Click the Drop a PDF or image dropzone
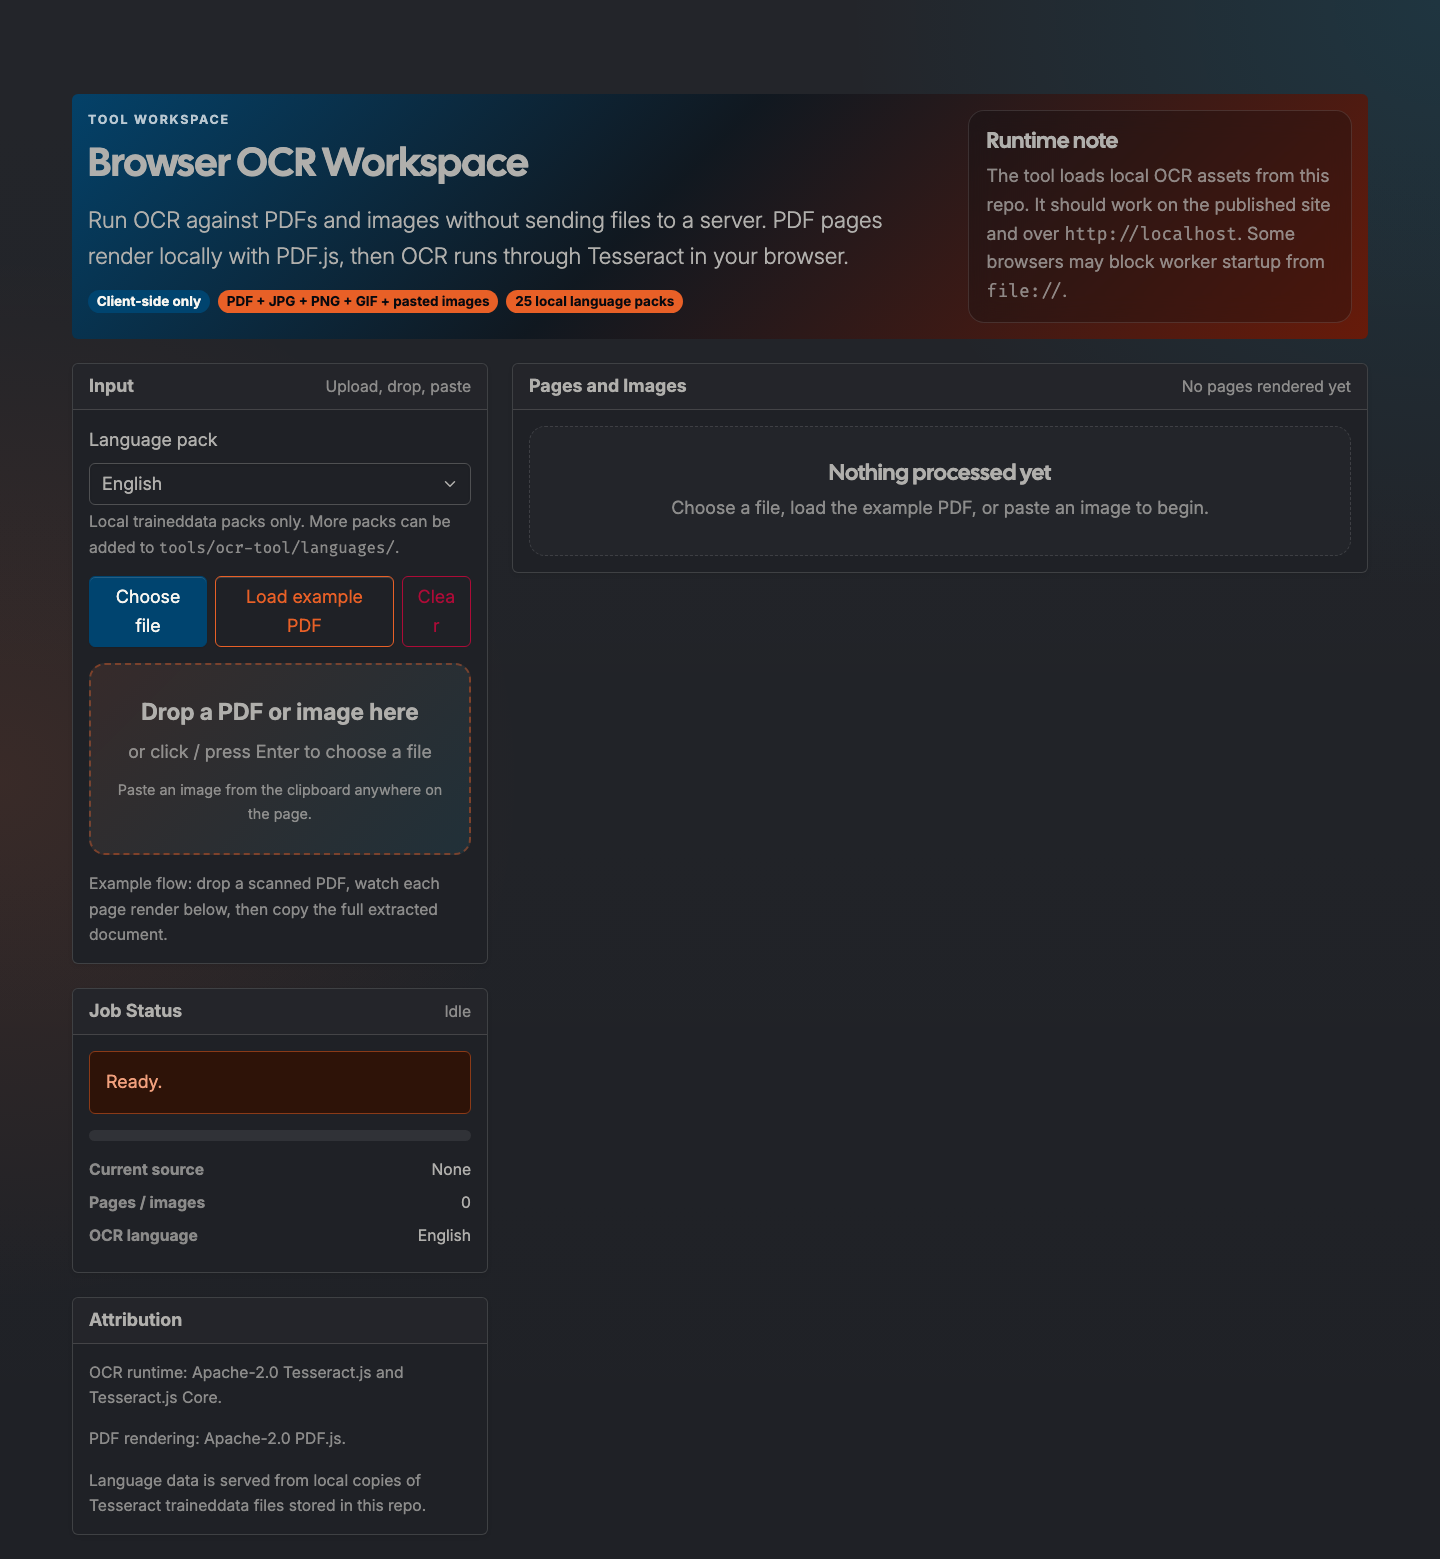1440x1559 pixels. pyautogui.click(x=280, y=759)
